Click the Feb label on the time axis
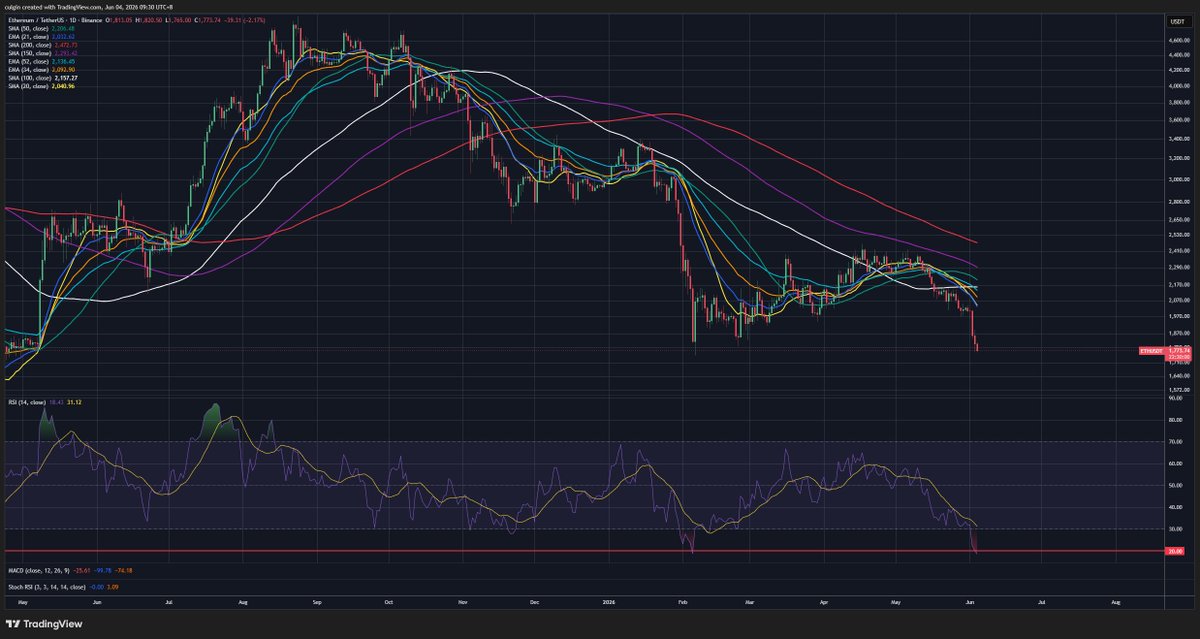Image resolution: width=1200 pixels, height=639 pixels. (x=683, y=603)
